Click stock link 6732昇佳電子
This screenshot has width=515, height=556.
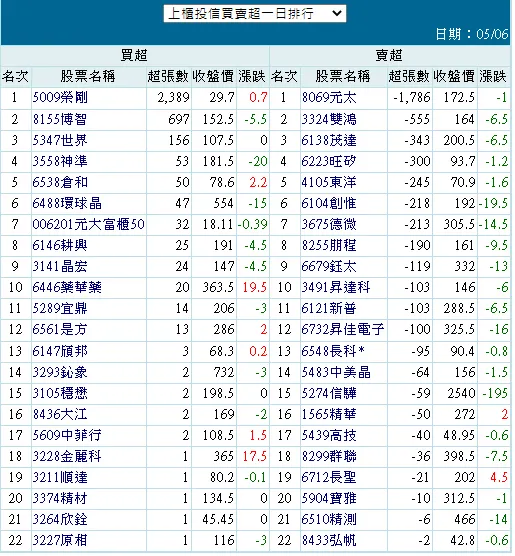[x=343, y=329]
